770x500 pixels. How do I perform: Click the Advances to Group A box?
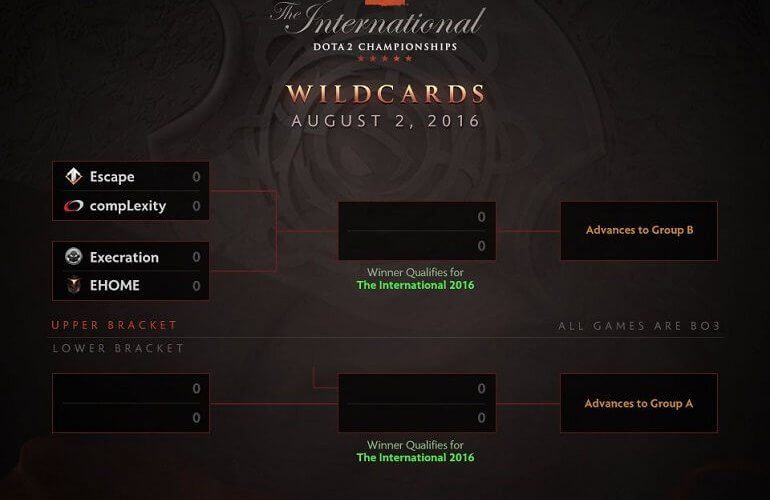tap(639, 403)
